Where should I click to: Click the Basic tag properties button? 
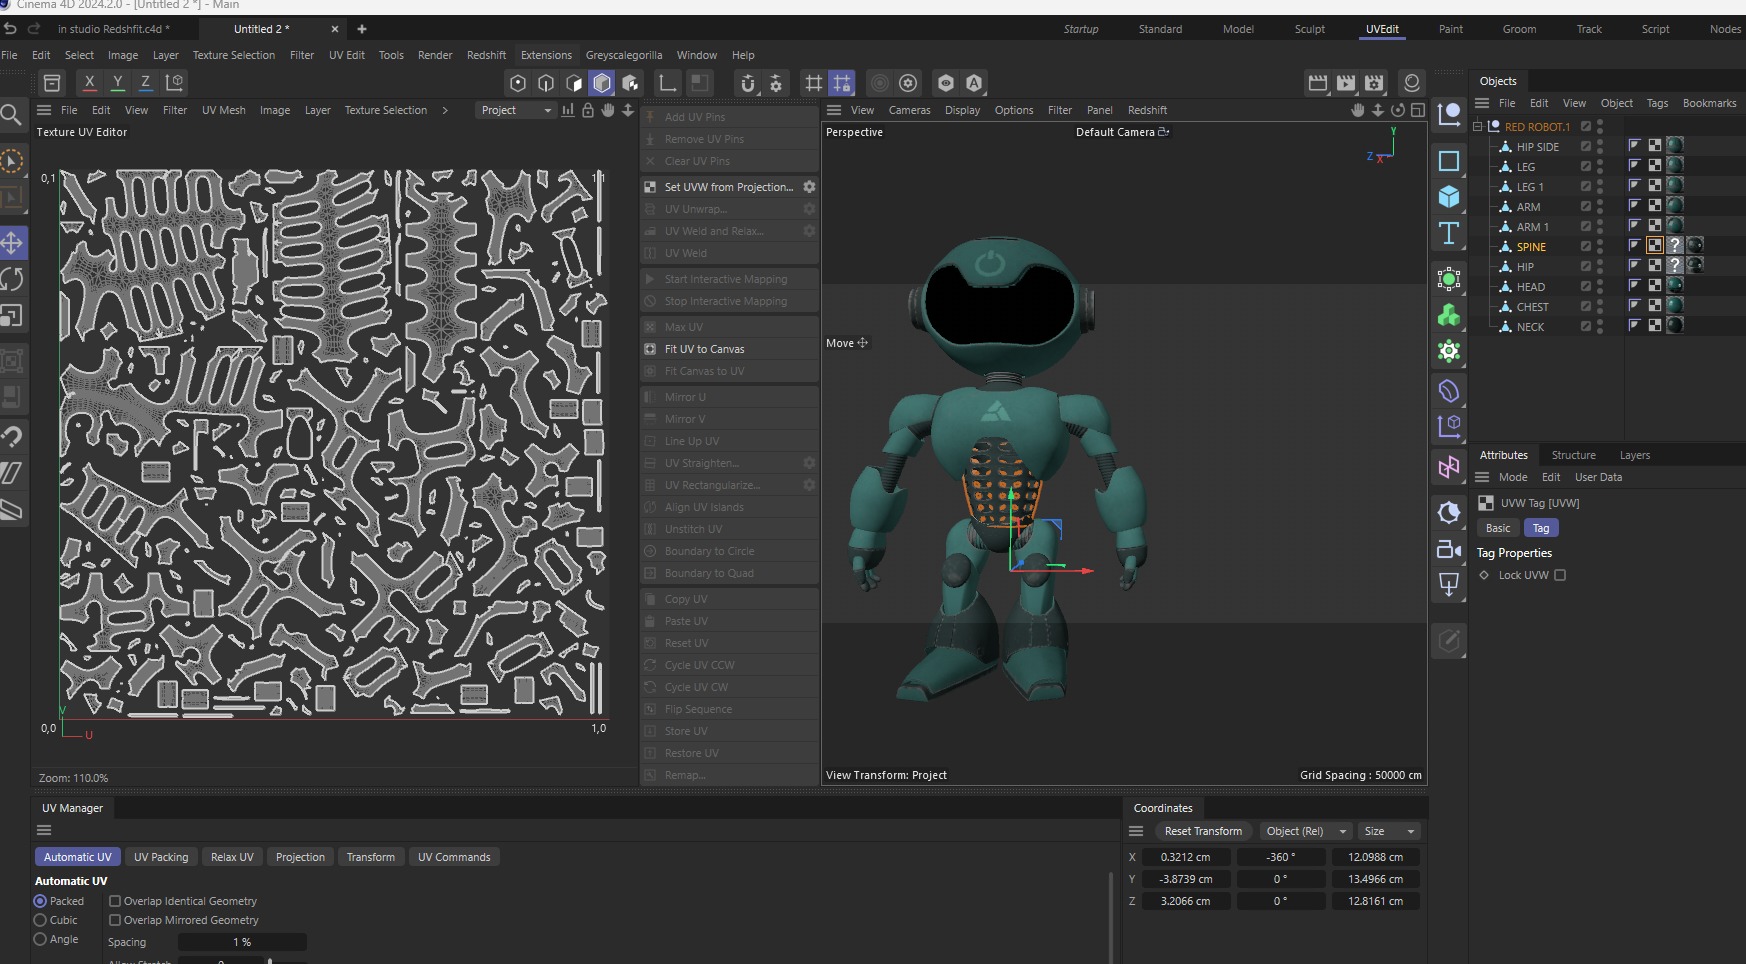pos(1498,528)
